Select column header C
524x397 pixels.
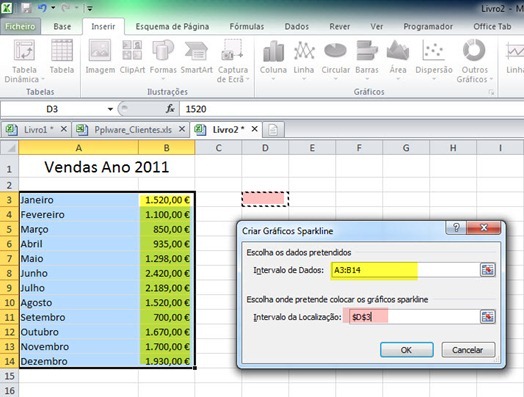(x=218, y=148)
